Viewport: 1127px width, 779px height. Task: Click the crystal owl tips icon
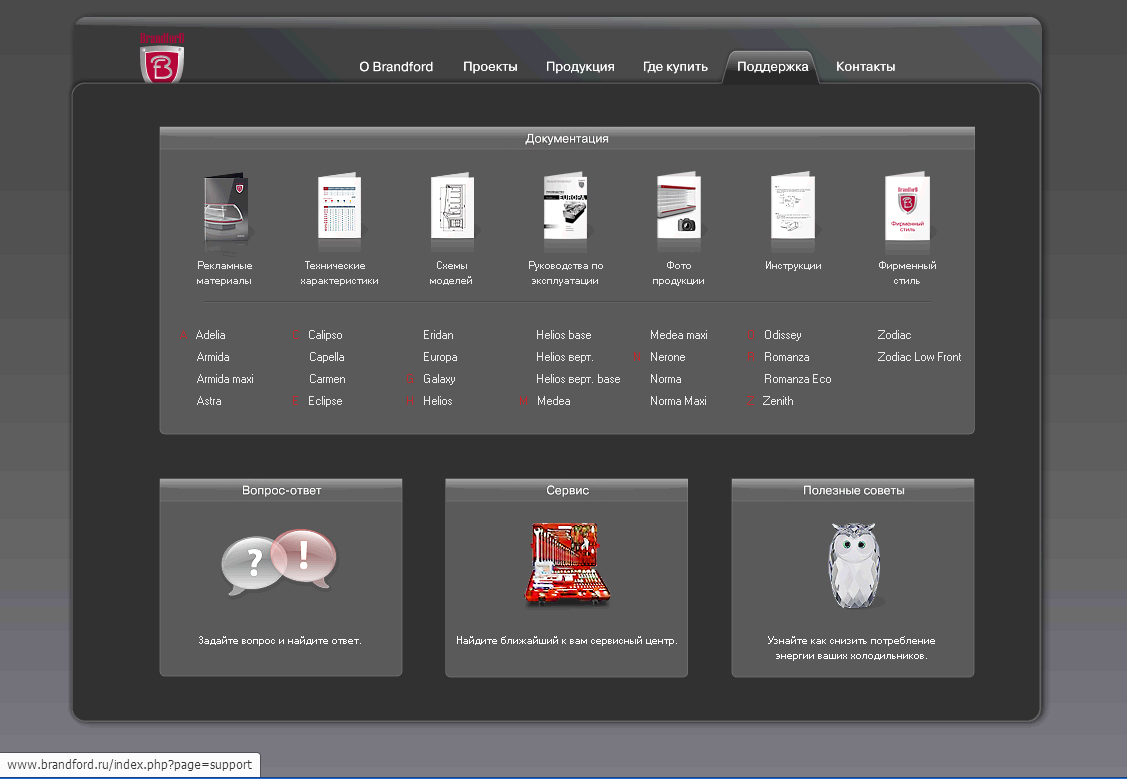click(x=853, y=566)
